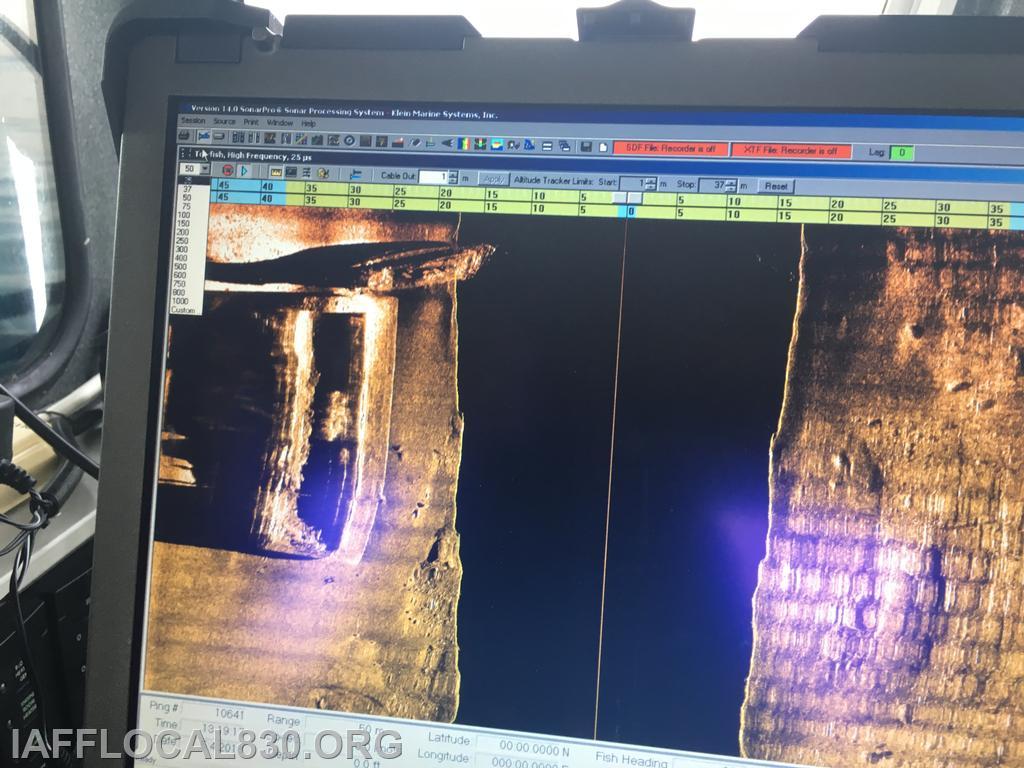Click the left-pointing gray speaker-shaped icon

447,143
